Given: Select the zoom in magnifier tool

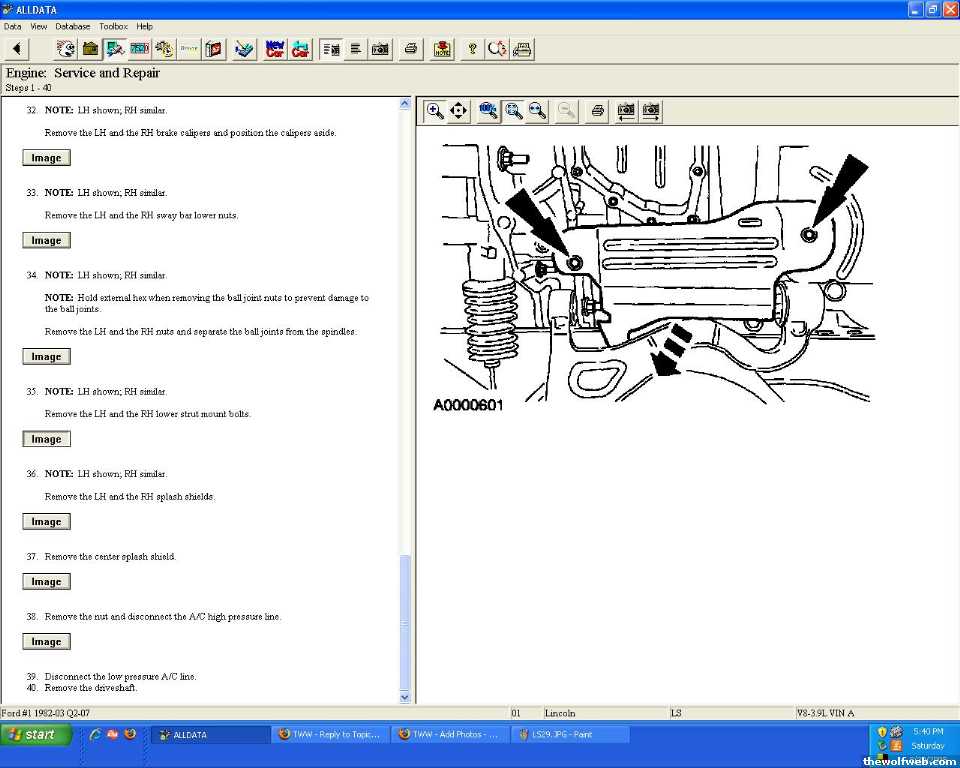Looking at the screenshot, I should [x=435, y=111].
